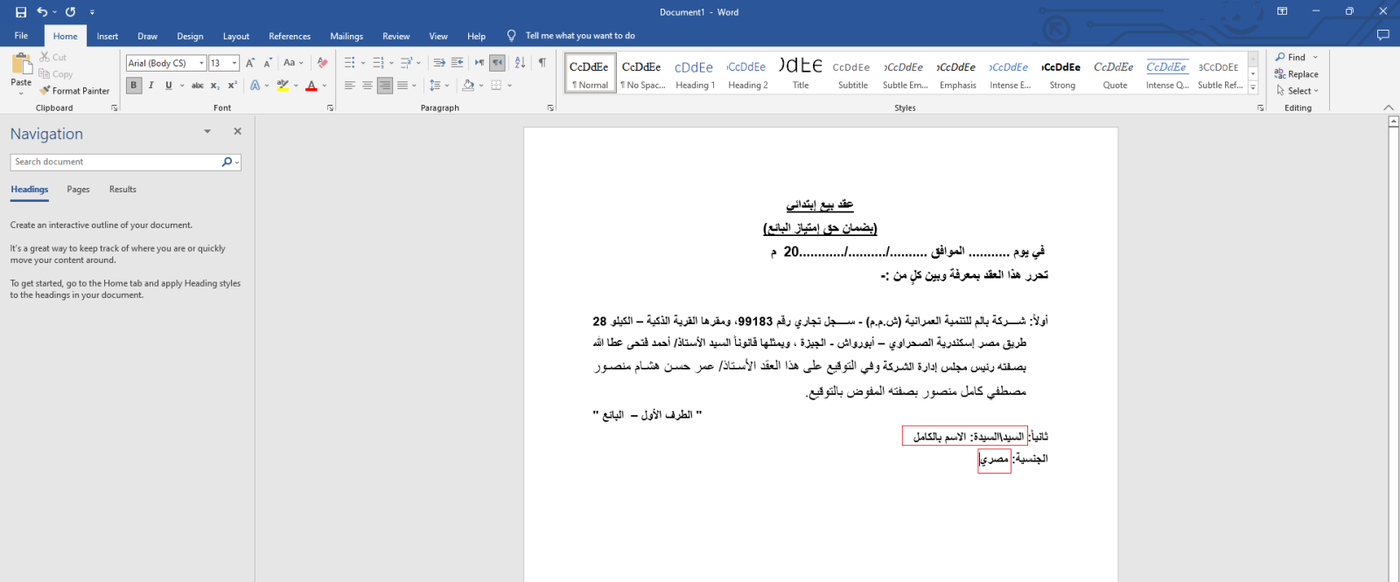Redo the last action
The height and width of the screenshot is (582, 1400).
(x=70, y=11)
